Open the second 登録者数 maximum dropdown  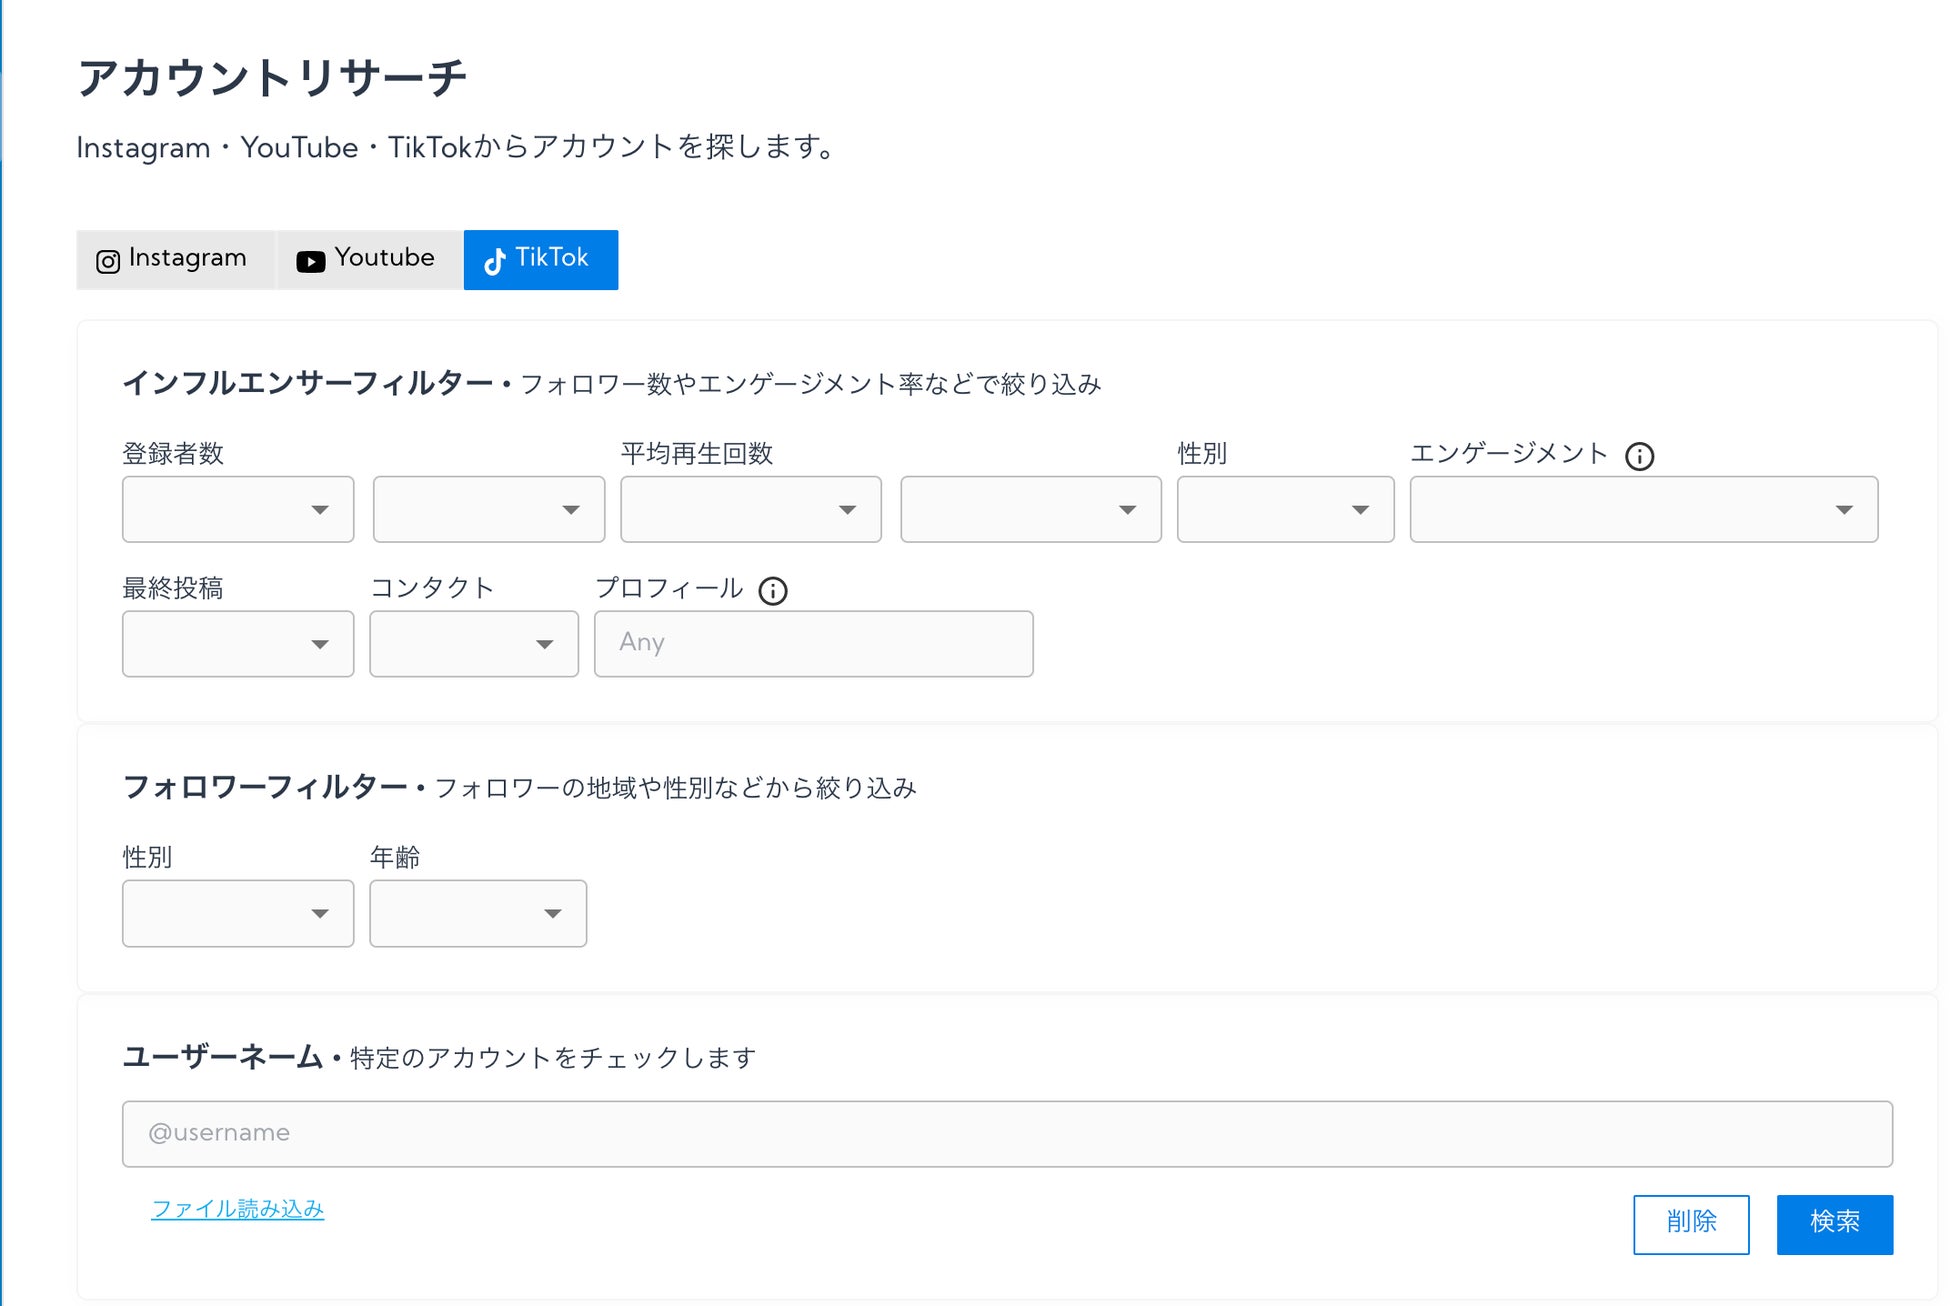[x=488, y=509]
